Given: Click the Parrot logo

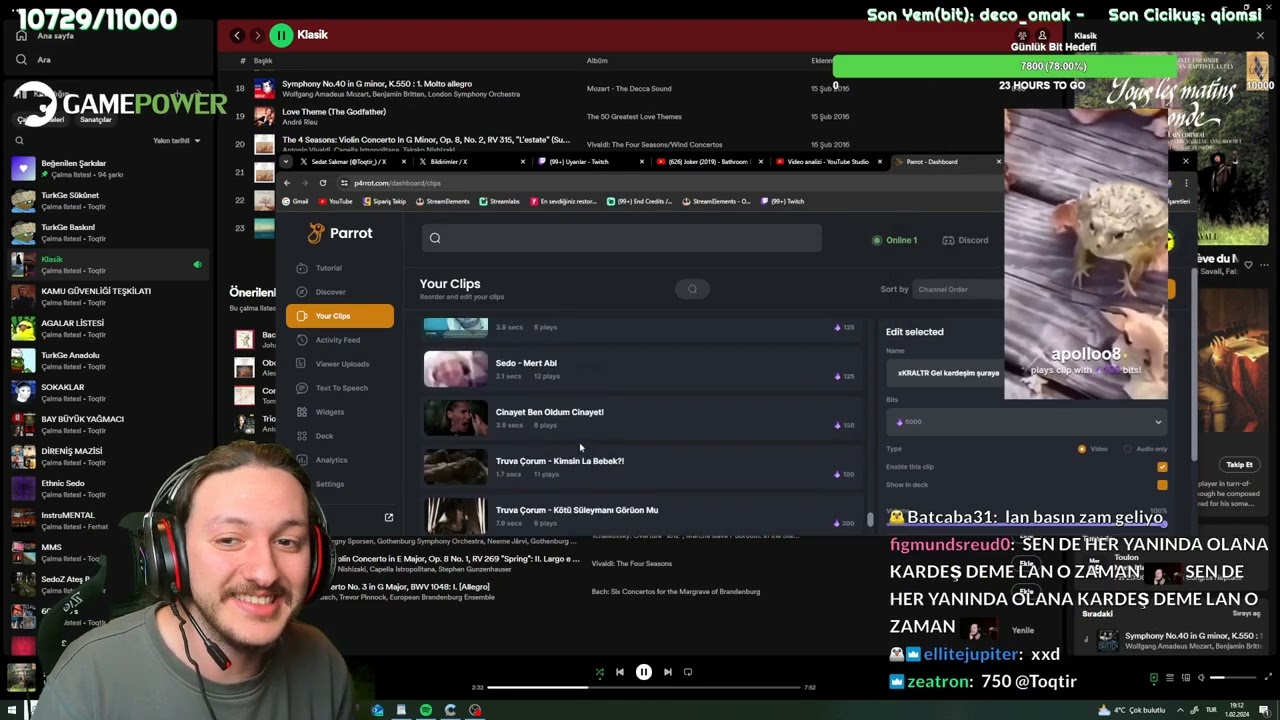Looking at the screenshot, I should click(340, 233).
